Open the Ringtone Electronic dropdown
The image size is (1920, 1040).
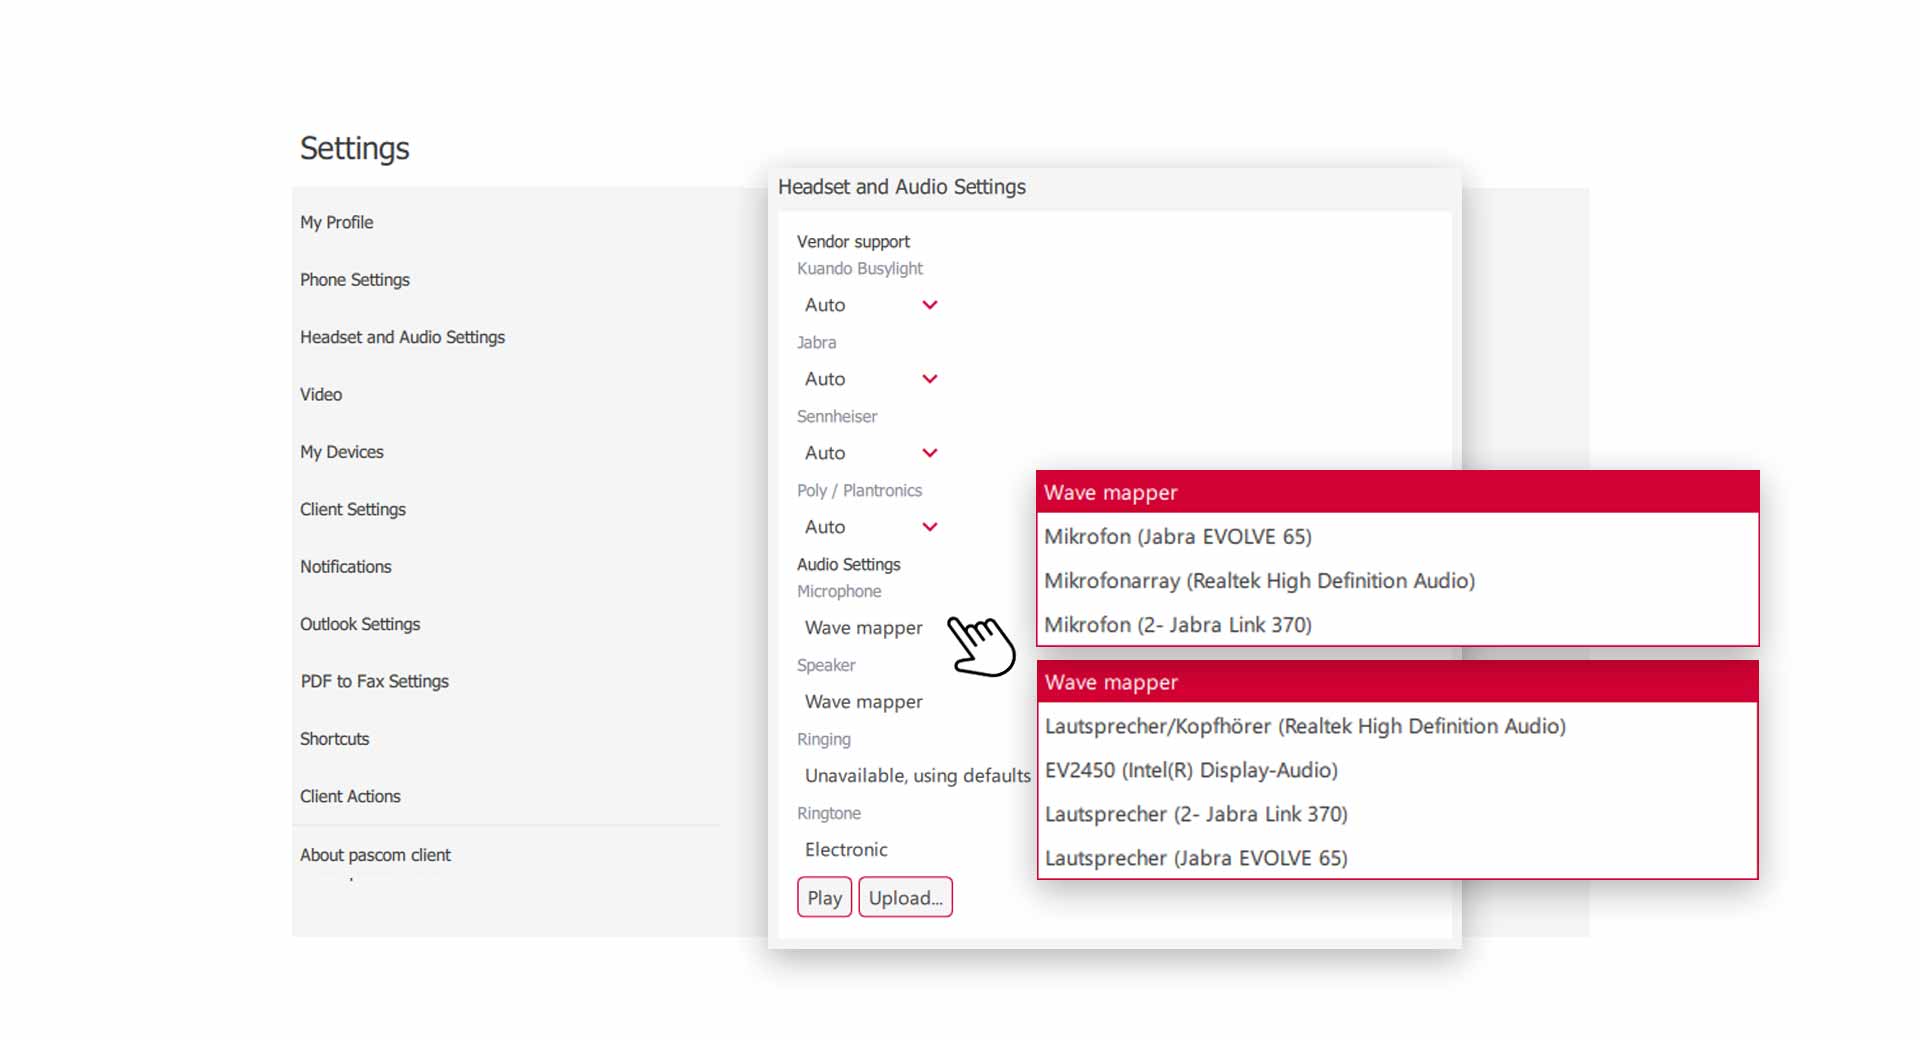pyautogui.click(x=846, y=850)
